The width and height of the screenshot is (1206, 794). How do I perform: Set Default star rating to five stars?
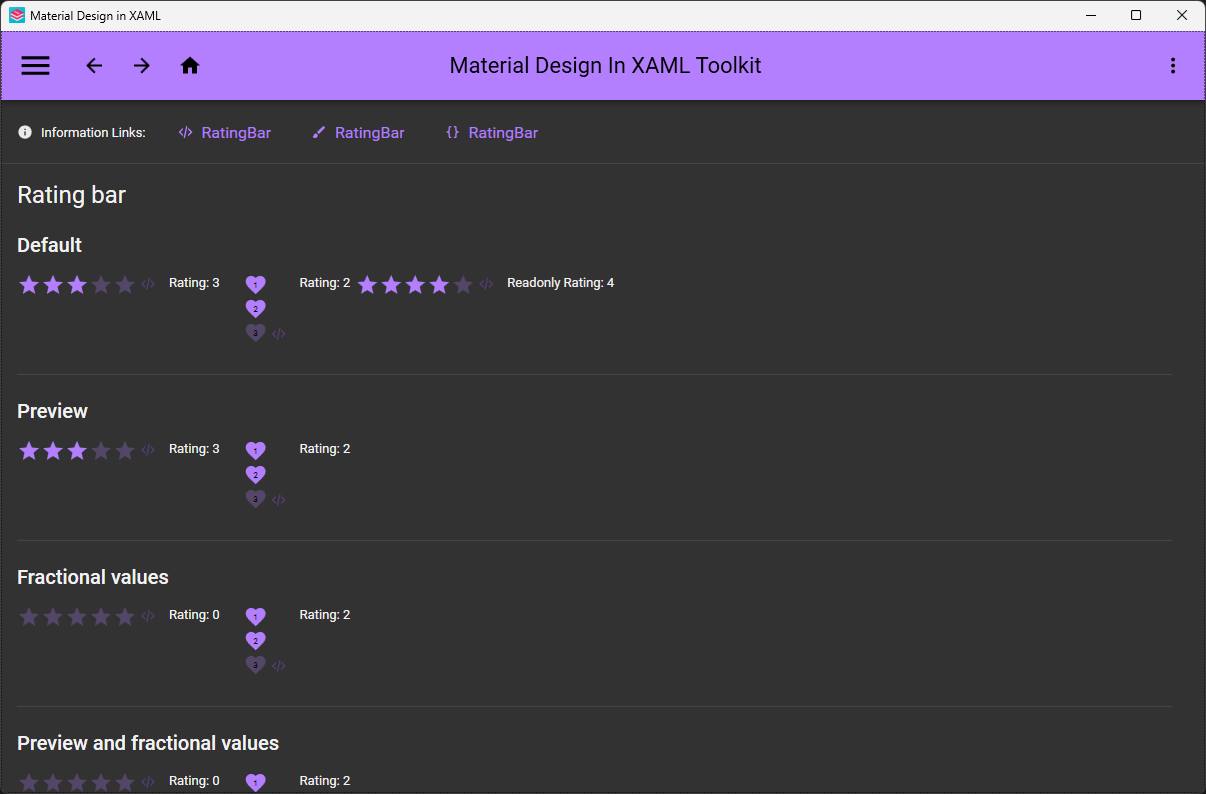pos(125,285)
